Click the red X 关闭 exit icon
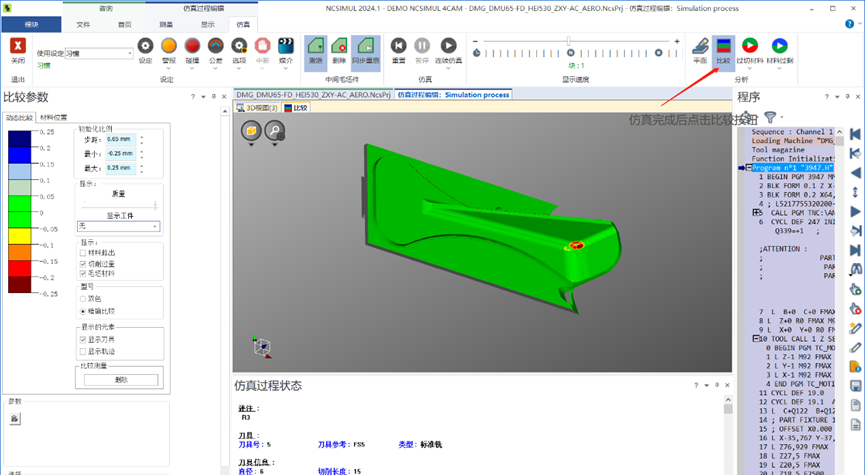 (x=18, y=46)
